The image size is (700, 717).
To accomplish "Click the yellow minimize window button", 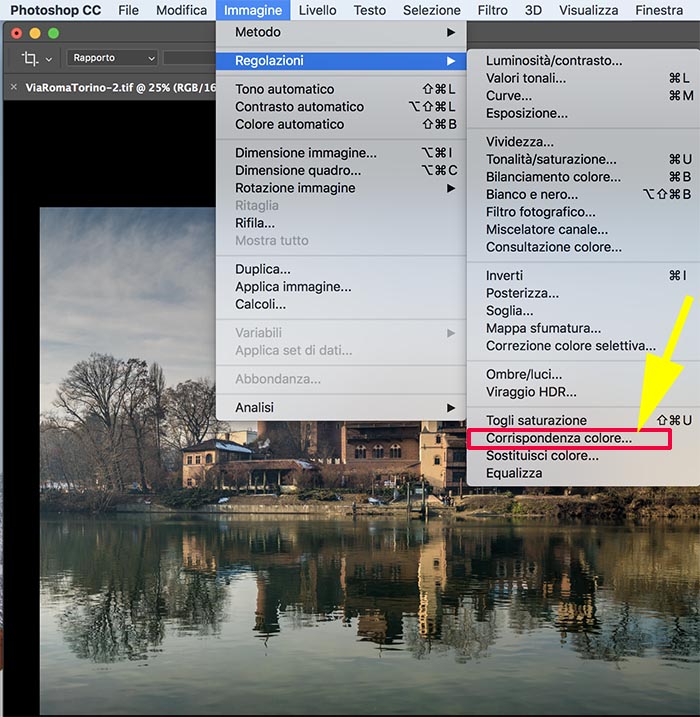I will (35, 33).
